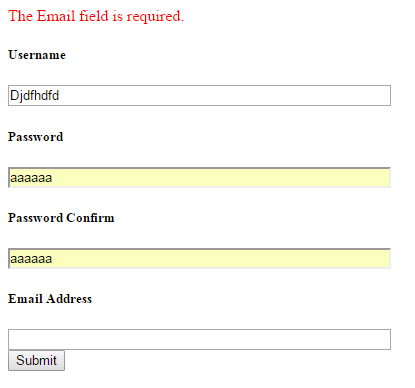The width and height of the screenshot is (415, 388).
Task: Click the aaaaaa text in Password Confirm field
Action: click(31, 259)
